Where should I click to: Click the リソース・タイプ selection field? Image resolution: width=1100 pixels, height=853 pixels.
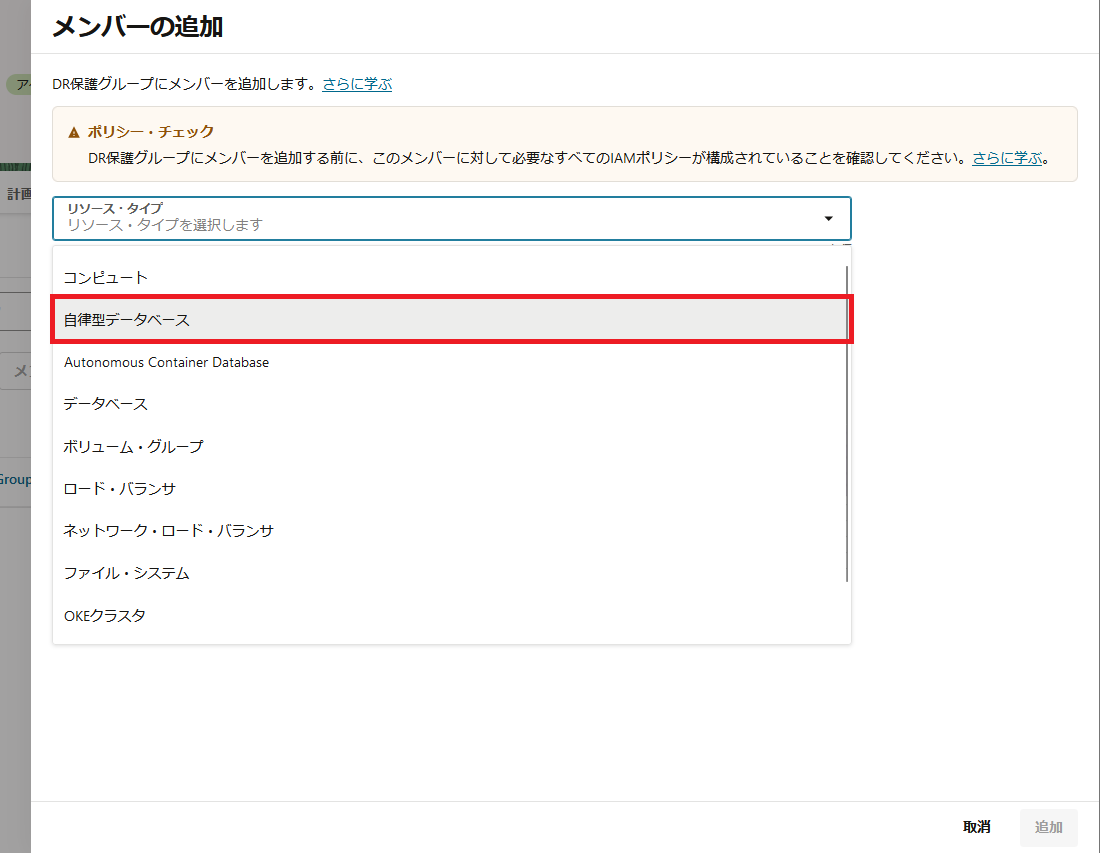pos(440,218)
